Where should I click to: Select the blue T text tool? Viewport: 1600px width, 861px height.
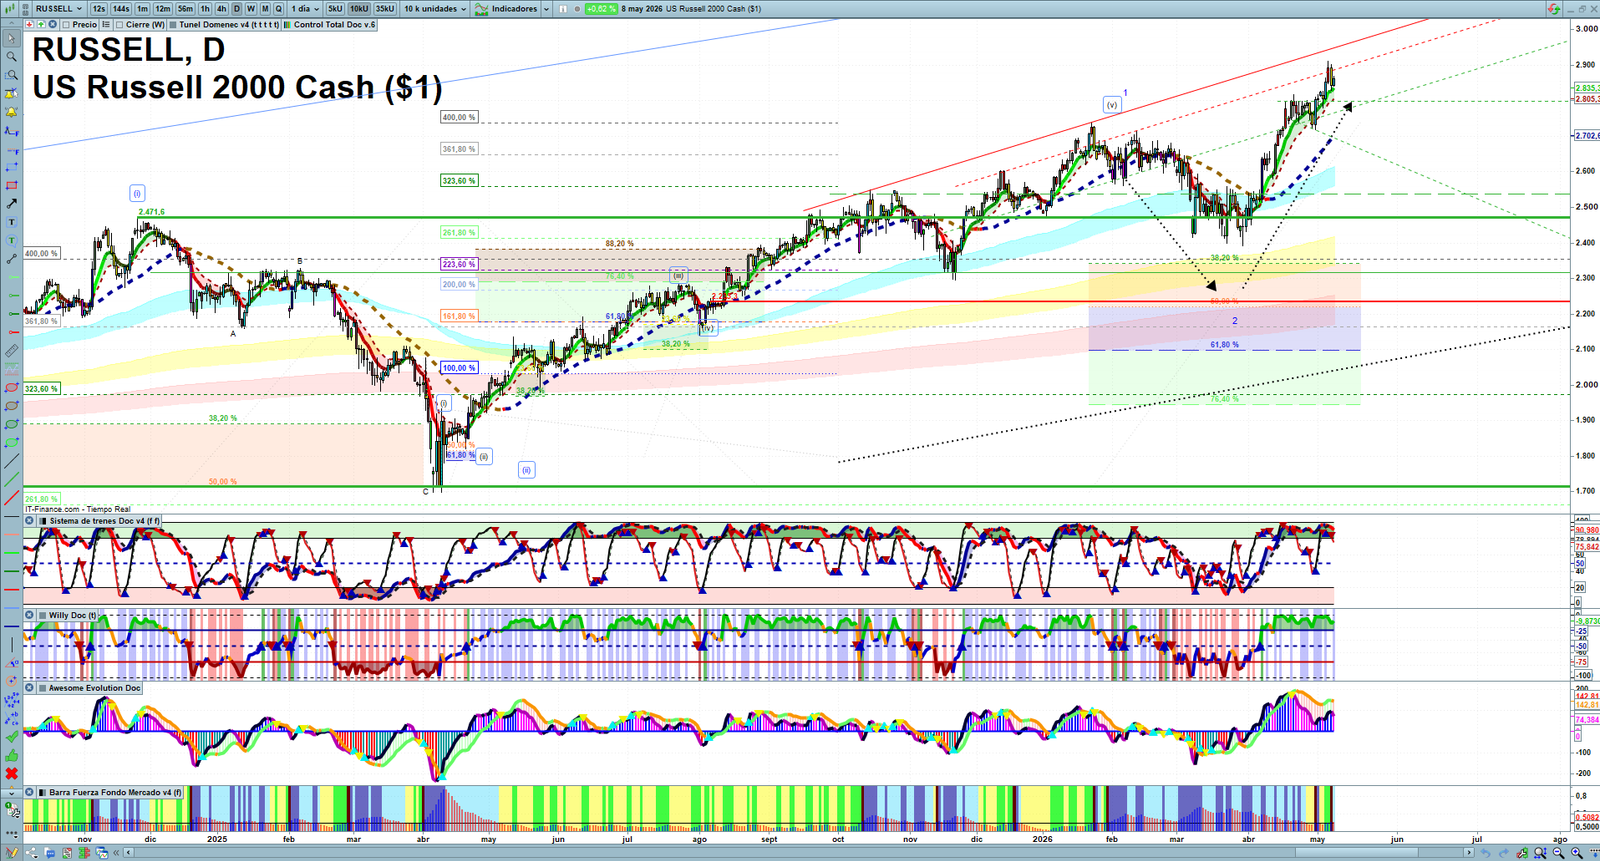click(x=12, y=222)
